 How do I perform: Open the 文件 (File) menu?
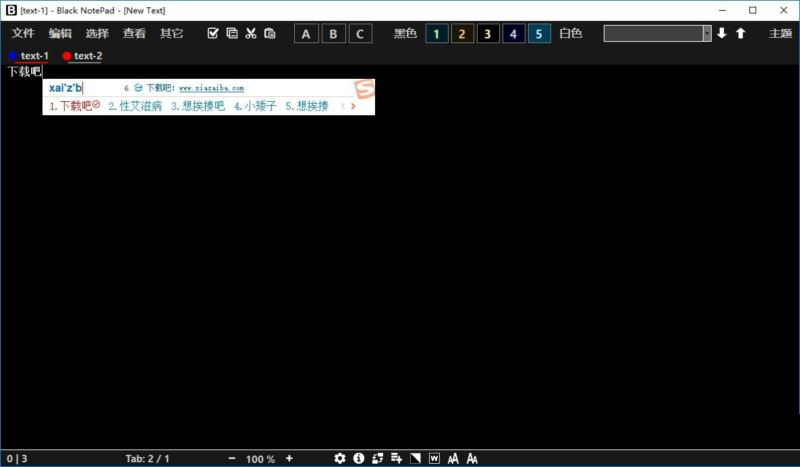coord(23,34)
